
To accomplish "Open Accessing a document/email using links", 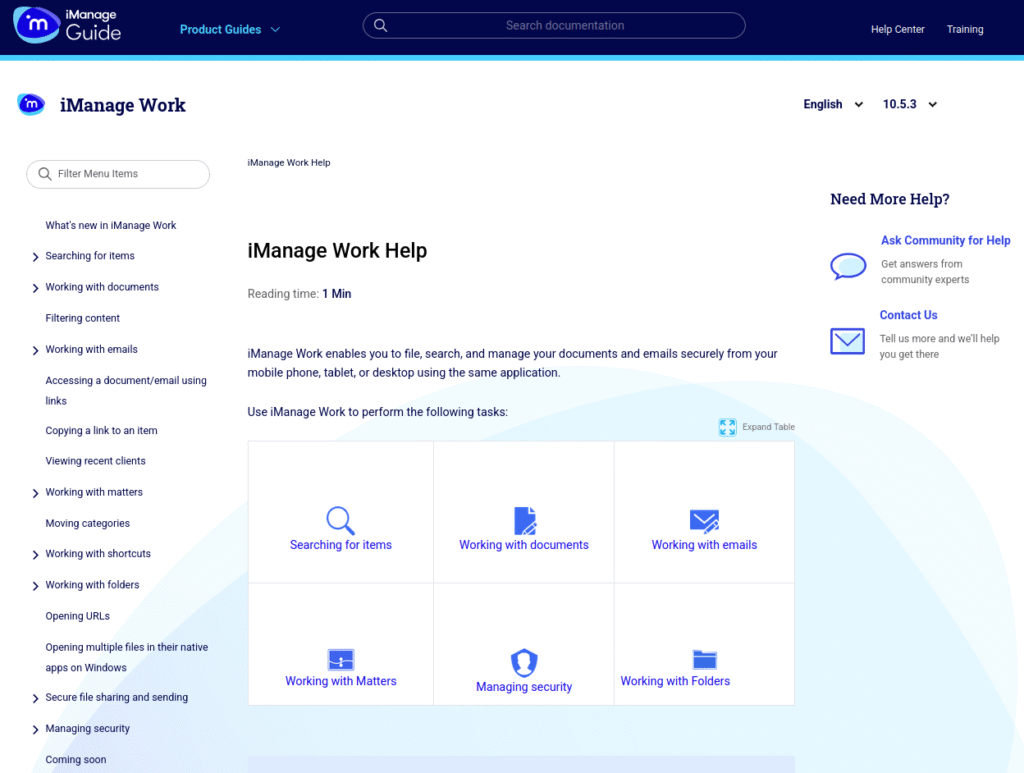I will (x=126, y=390).
